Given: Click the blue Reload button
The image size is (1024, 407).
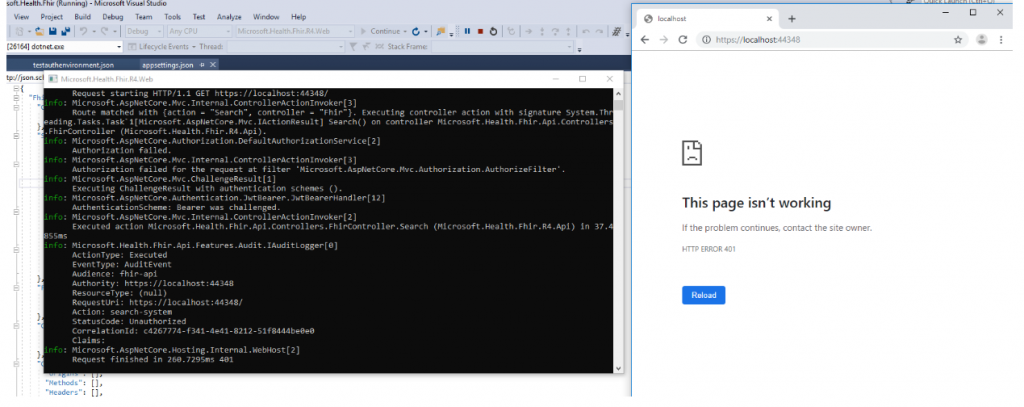Looking at the screenshot, I should coord(703,295).
